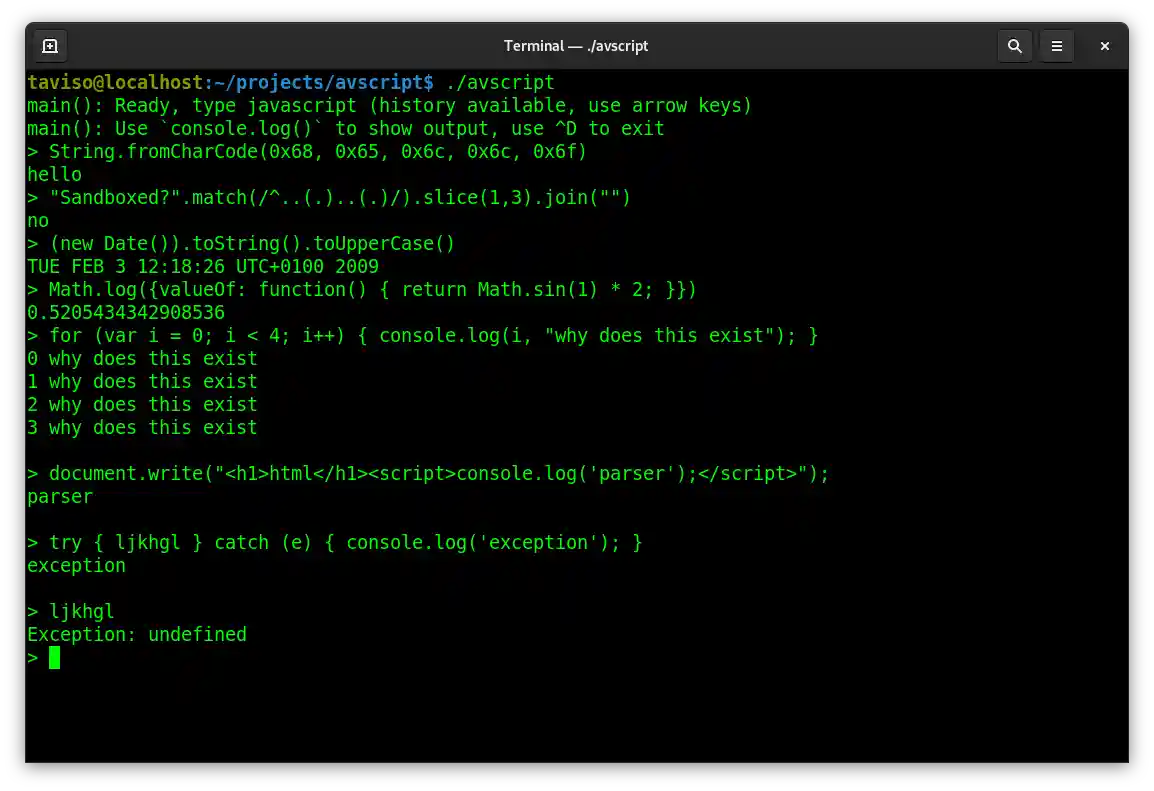Open a new terminal tab
Image resolution: width=1154 pixels, height=791 pixels.
[x=50, y=46]
